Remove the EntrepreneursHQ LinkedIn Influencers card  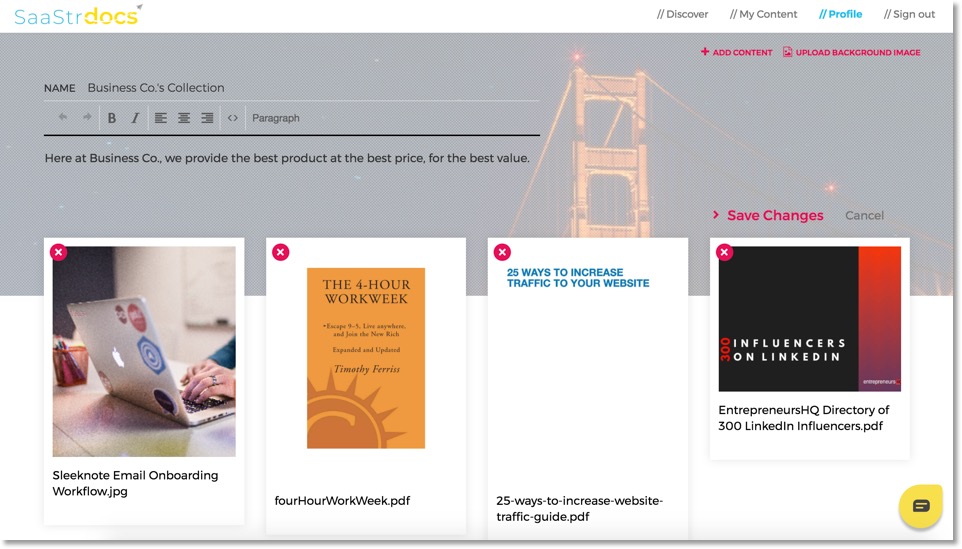point(725,252)
